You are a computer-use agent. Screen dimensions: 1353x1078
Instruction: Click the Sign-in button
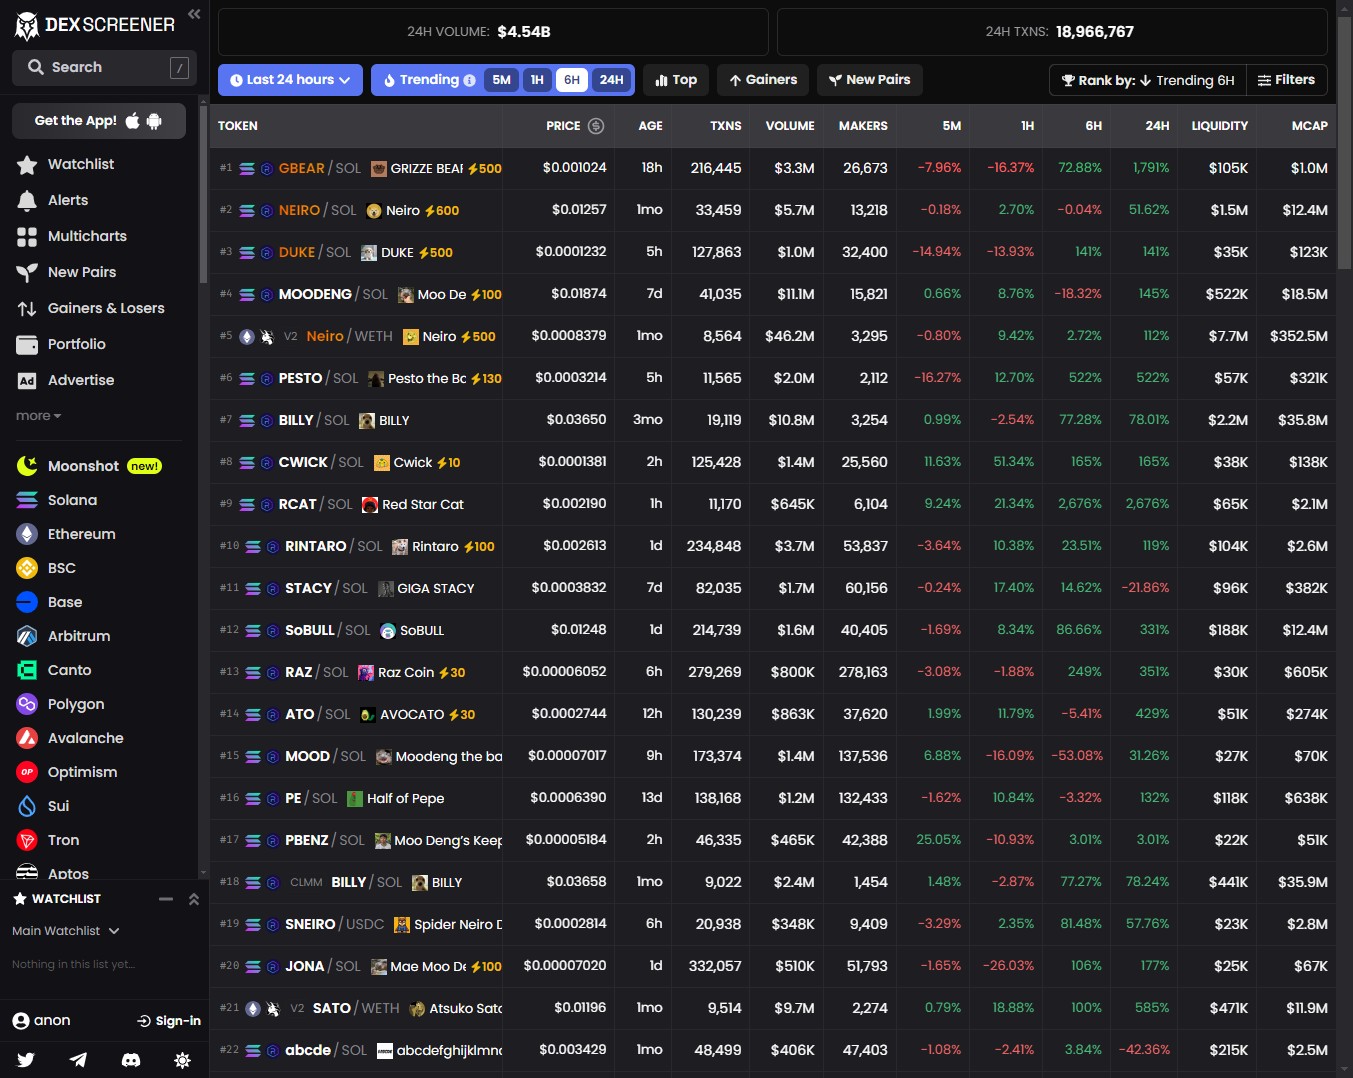(x=168, y=1019)
